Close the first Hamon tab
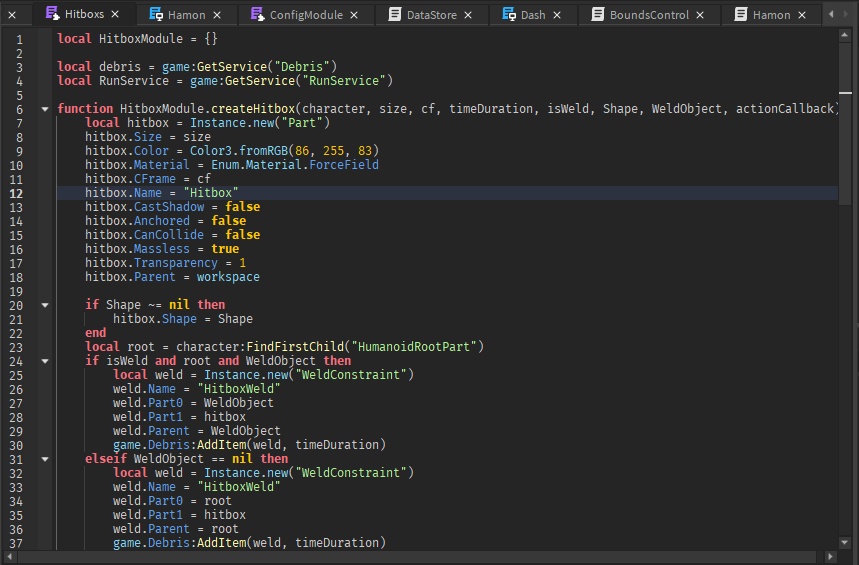Screen dimensions: 859x565 click(217, 15)
